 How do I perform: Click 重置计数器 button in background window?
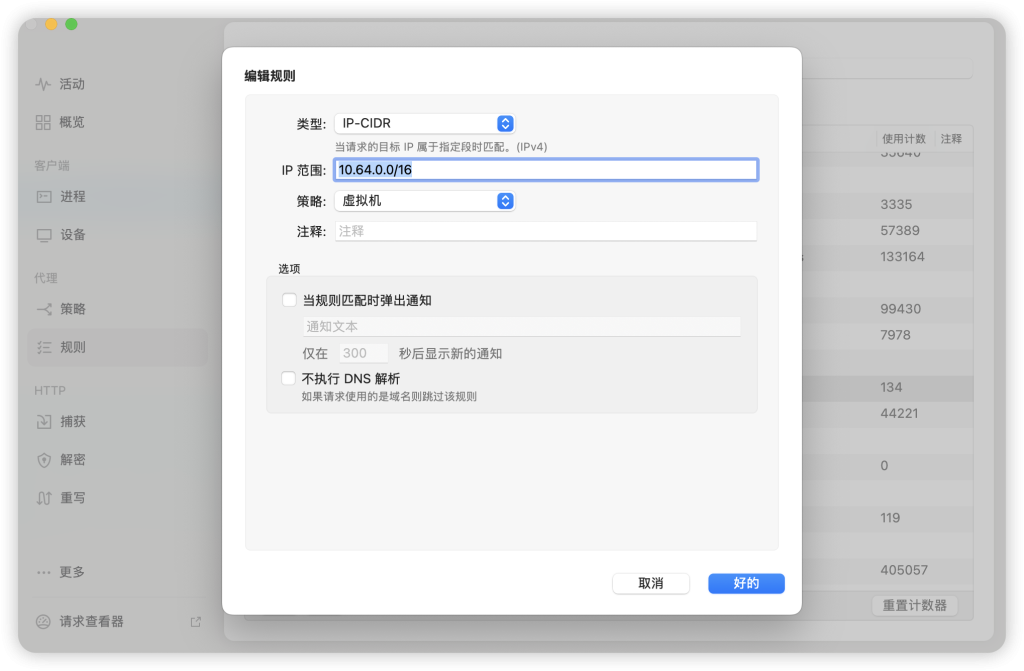[x=914, y=606]
